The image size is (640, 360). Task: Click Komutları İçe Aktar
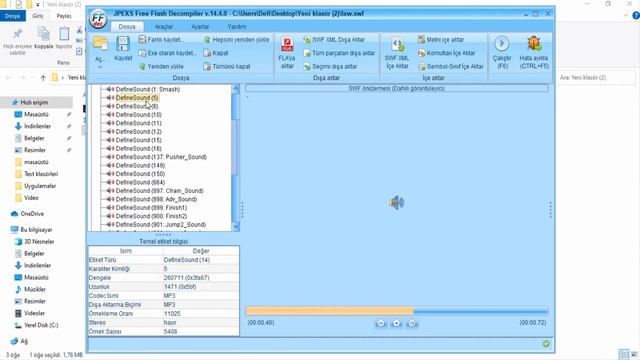[x=447, y=53]
